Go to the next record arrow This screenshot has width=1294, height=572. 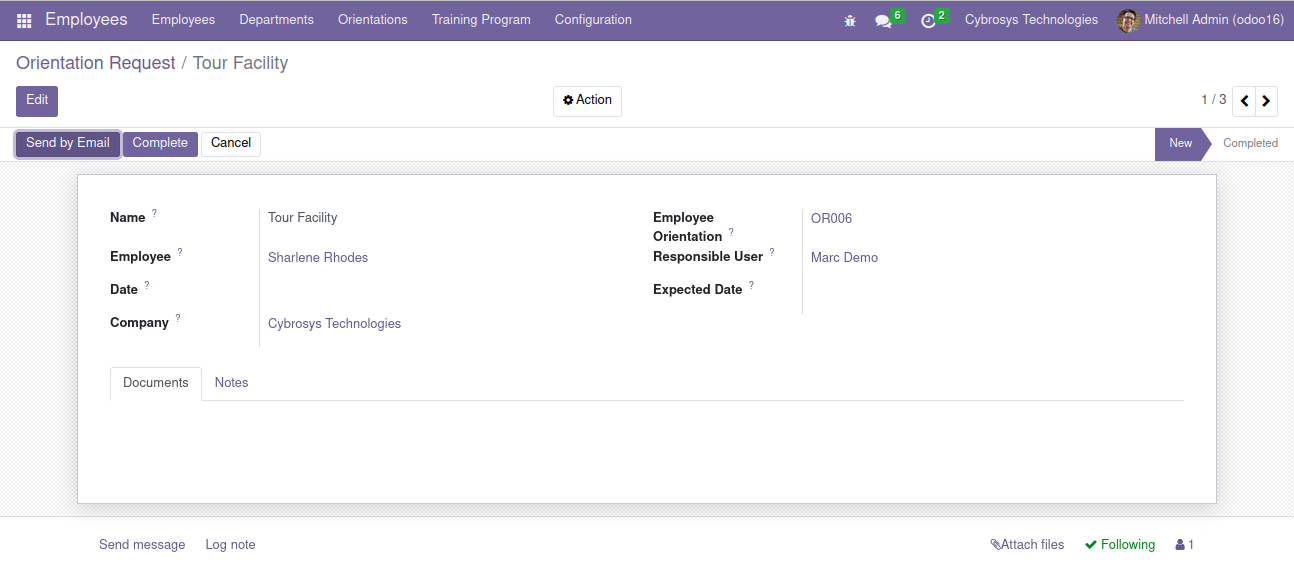1267,101
